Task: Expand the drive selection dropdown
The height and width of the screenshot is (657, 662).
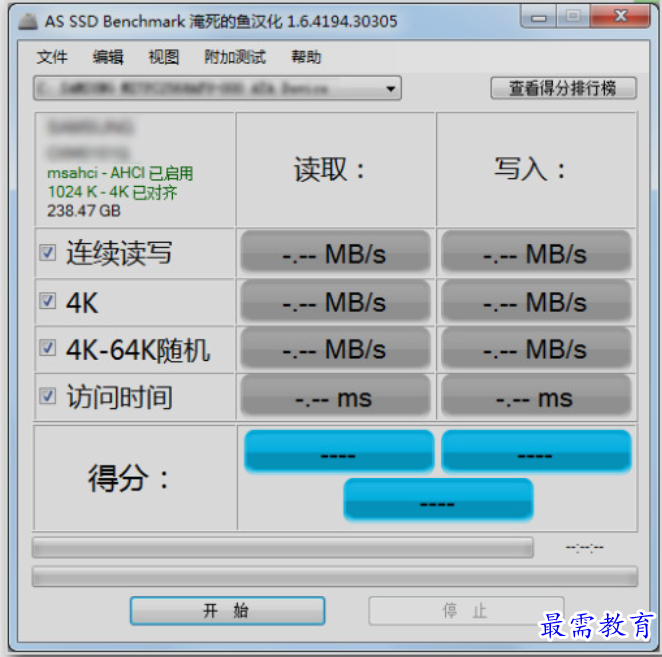Action: pyautogui.click(x=217, y=88)
